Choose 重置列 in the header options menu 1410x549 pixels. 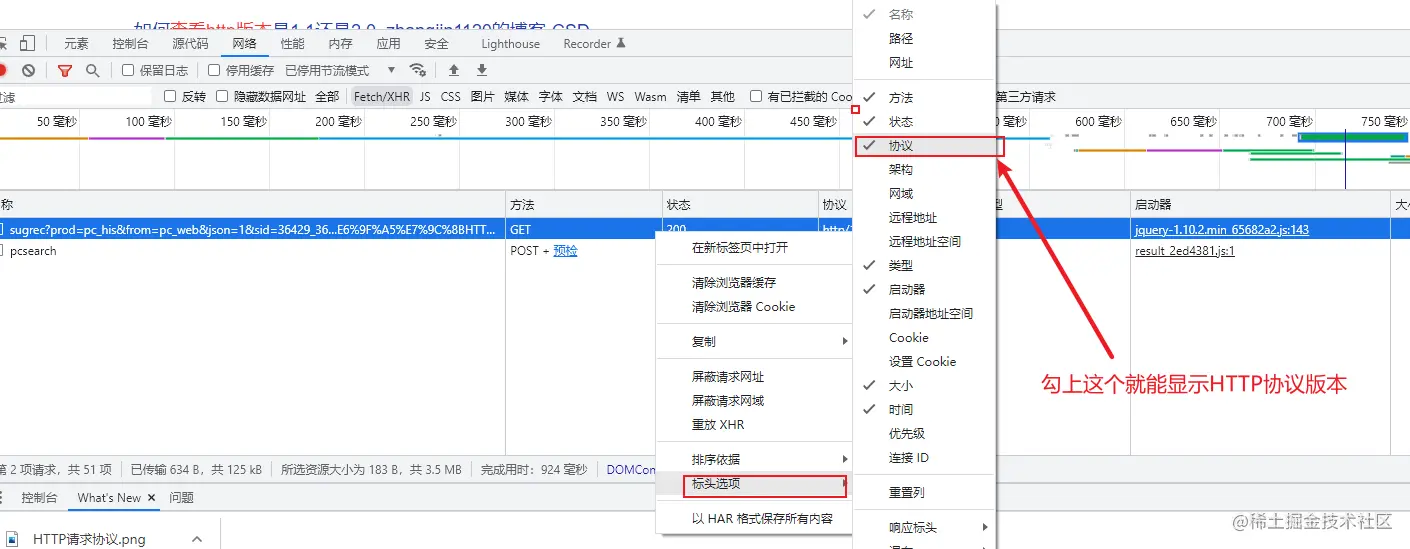(924, 492)
